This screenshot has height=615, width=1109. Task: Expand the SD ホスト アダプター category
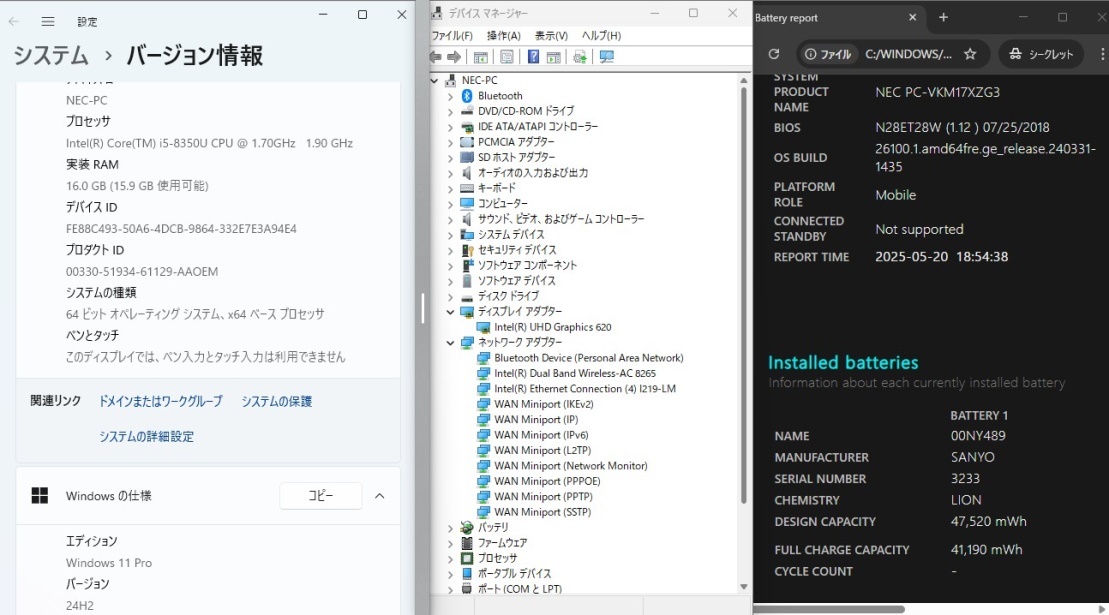point(451,158)
